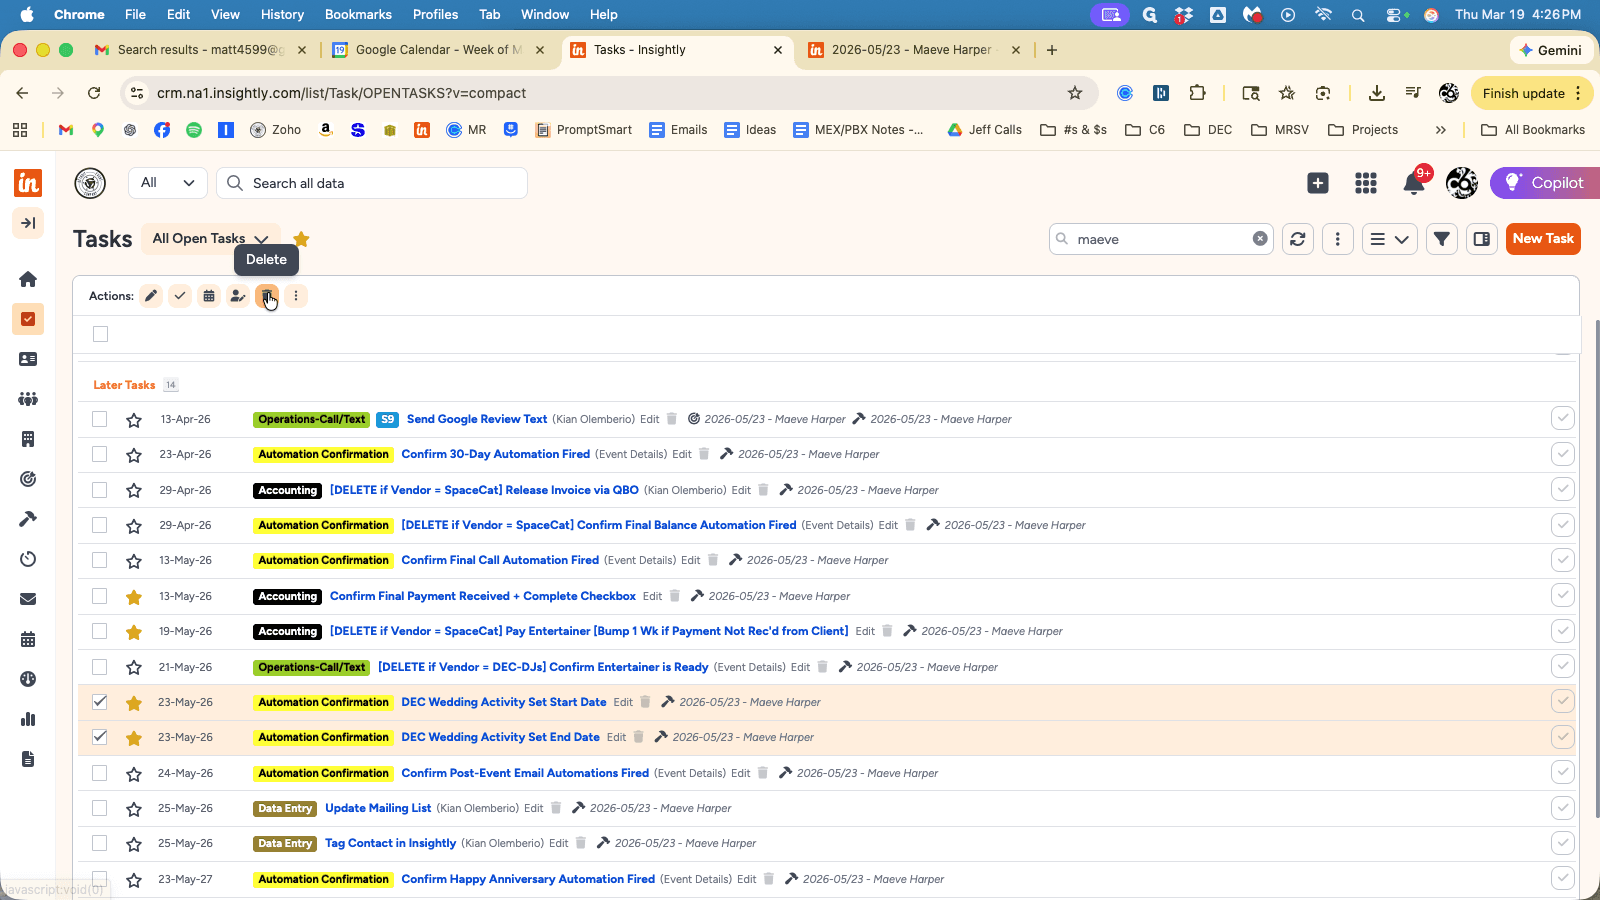Click the calendar icon in Actions bar
The height and width of the screenshot is (900, 1600).
209,296
